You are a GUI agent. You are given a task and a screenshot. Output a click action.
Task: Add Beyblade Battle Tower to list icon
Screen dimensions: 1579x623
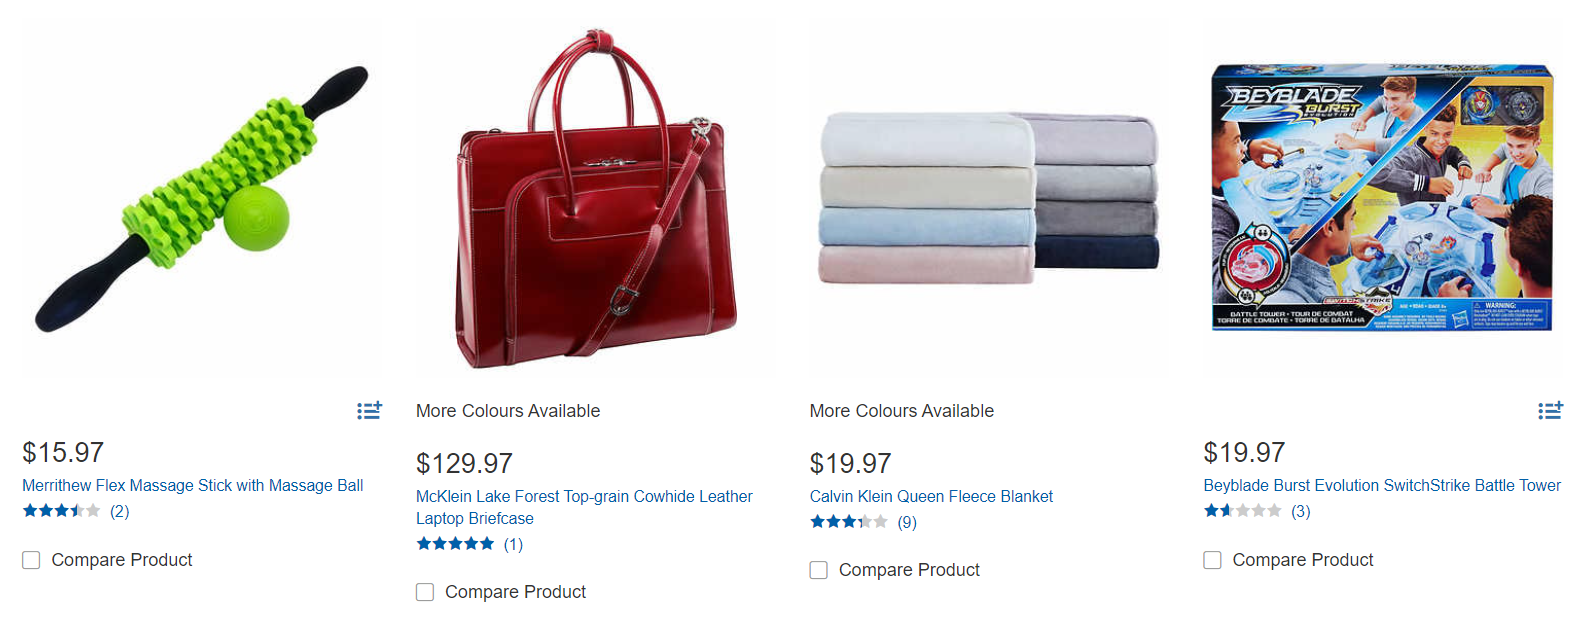tap(1550, 410)
